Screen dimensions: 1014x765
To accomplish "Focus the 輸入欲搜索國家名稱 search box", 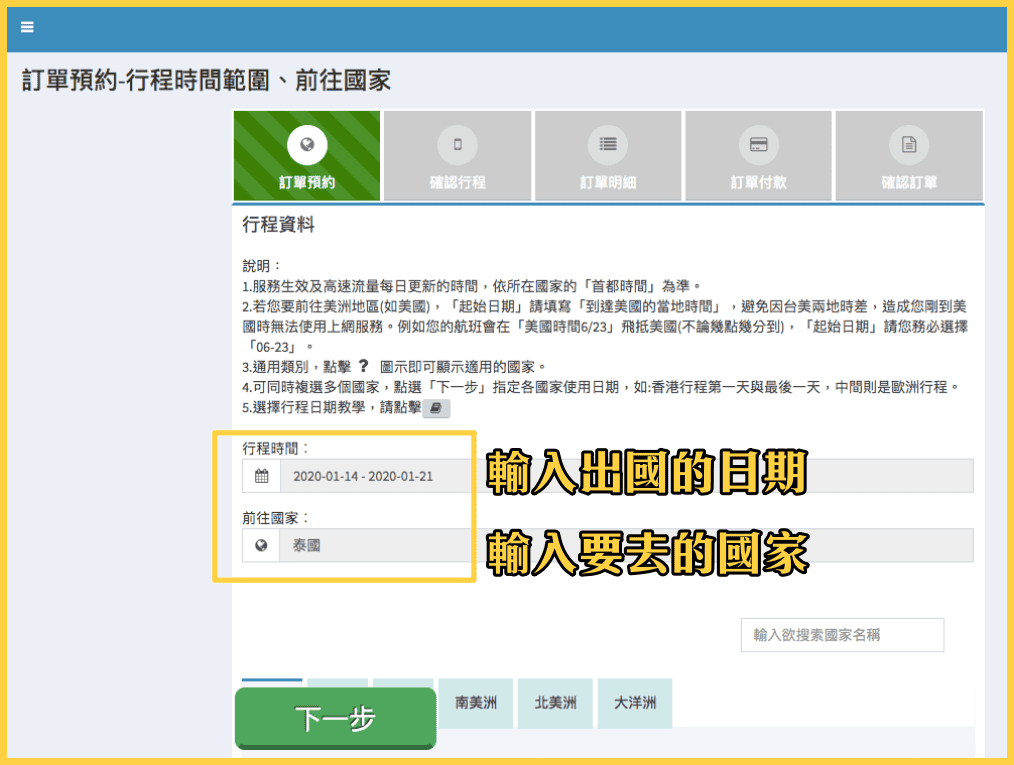I will [x=842, y=635].
